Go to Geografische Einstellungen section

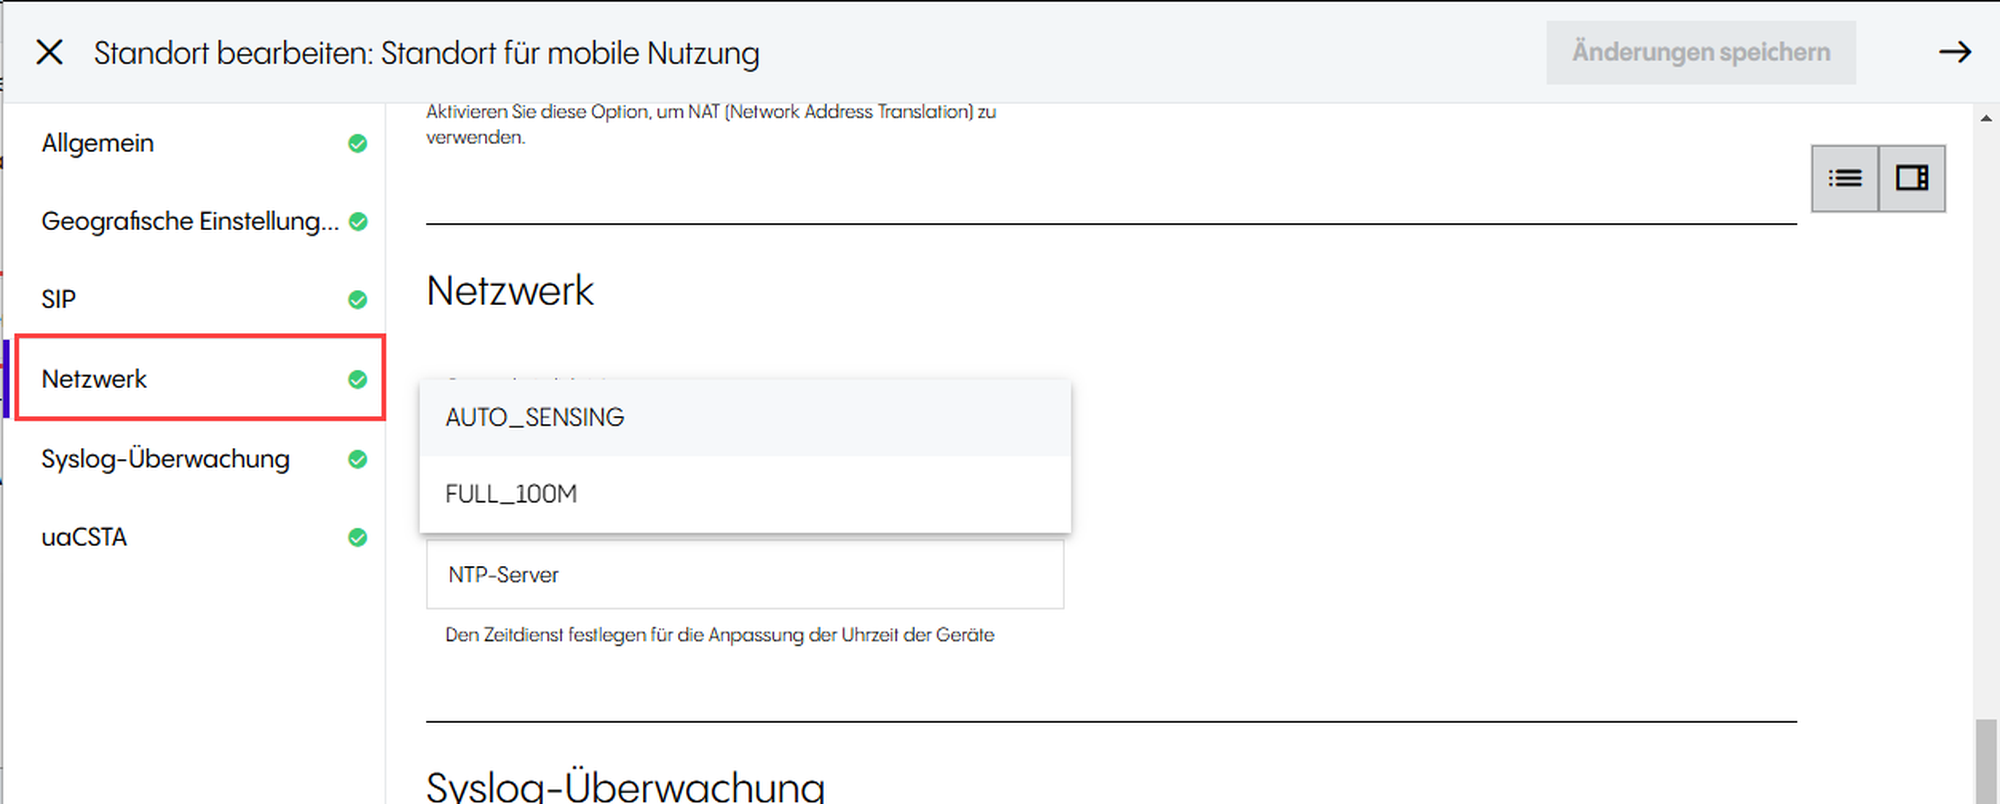click(190, 222)
